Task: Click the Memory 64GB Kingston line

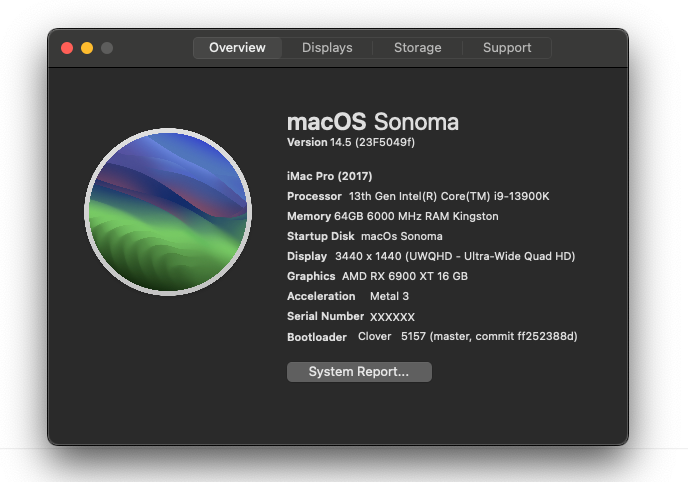Action: click(392, 216)
